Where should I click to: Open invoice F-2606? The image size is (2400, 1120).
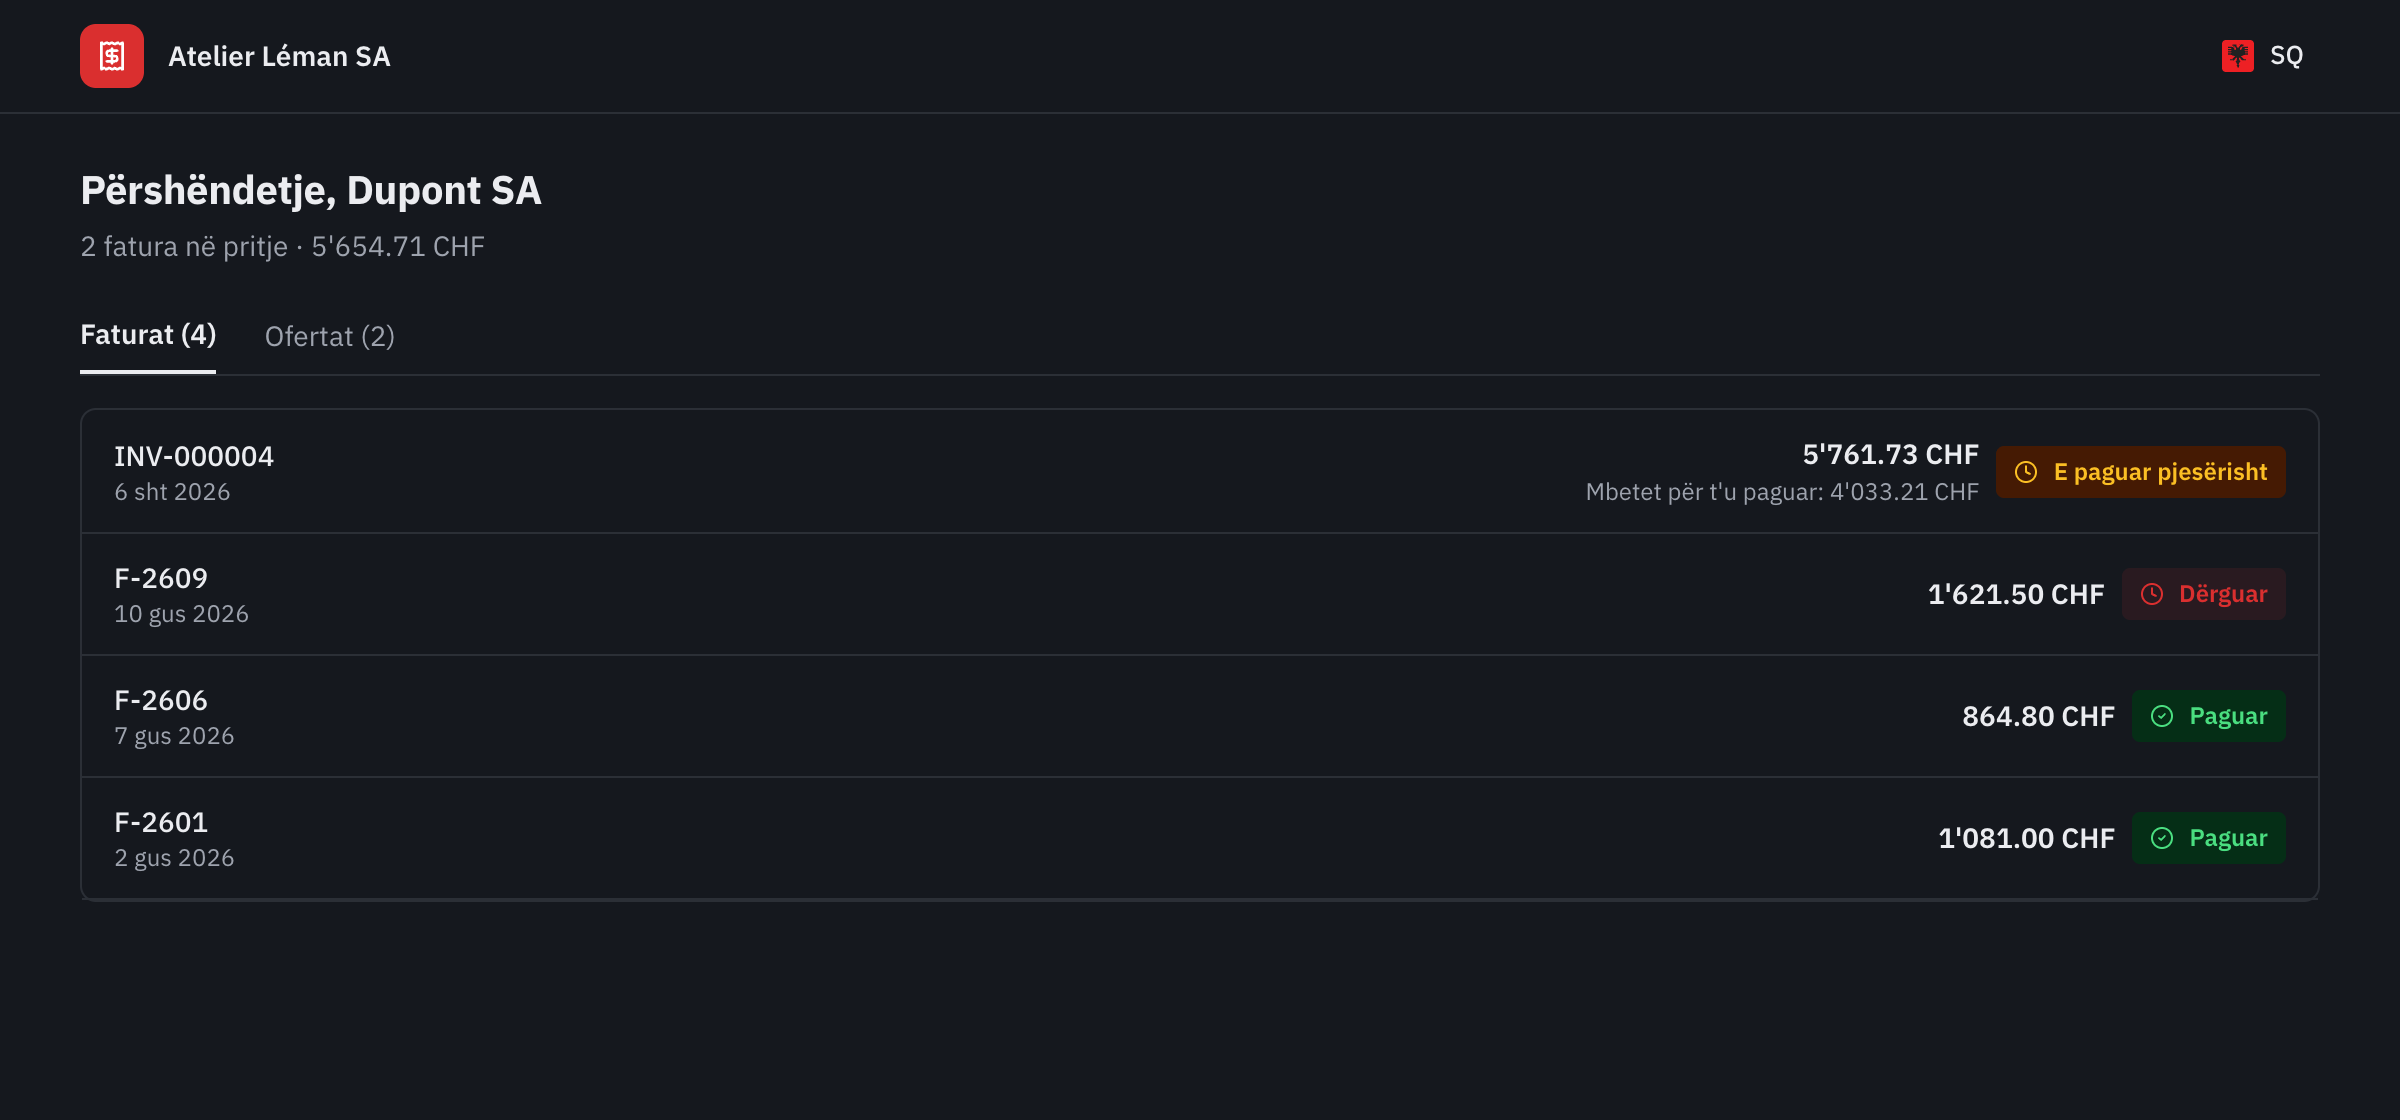[1200, 716]
